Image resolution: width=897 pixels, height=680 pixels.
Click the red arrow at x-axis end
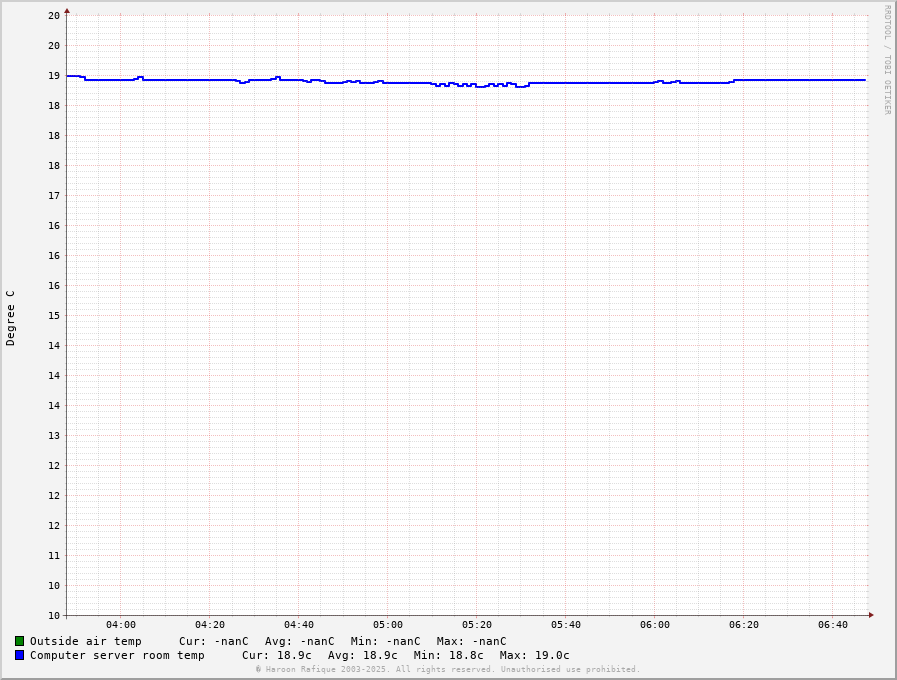point(870,615)
